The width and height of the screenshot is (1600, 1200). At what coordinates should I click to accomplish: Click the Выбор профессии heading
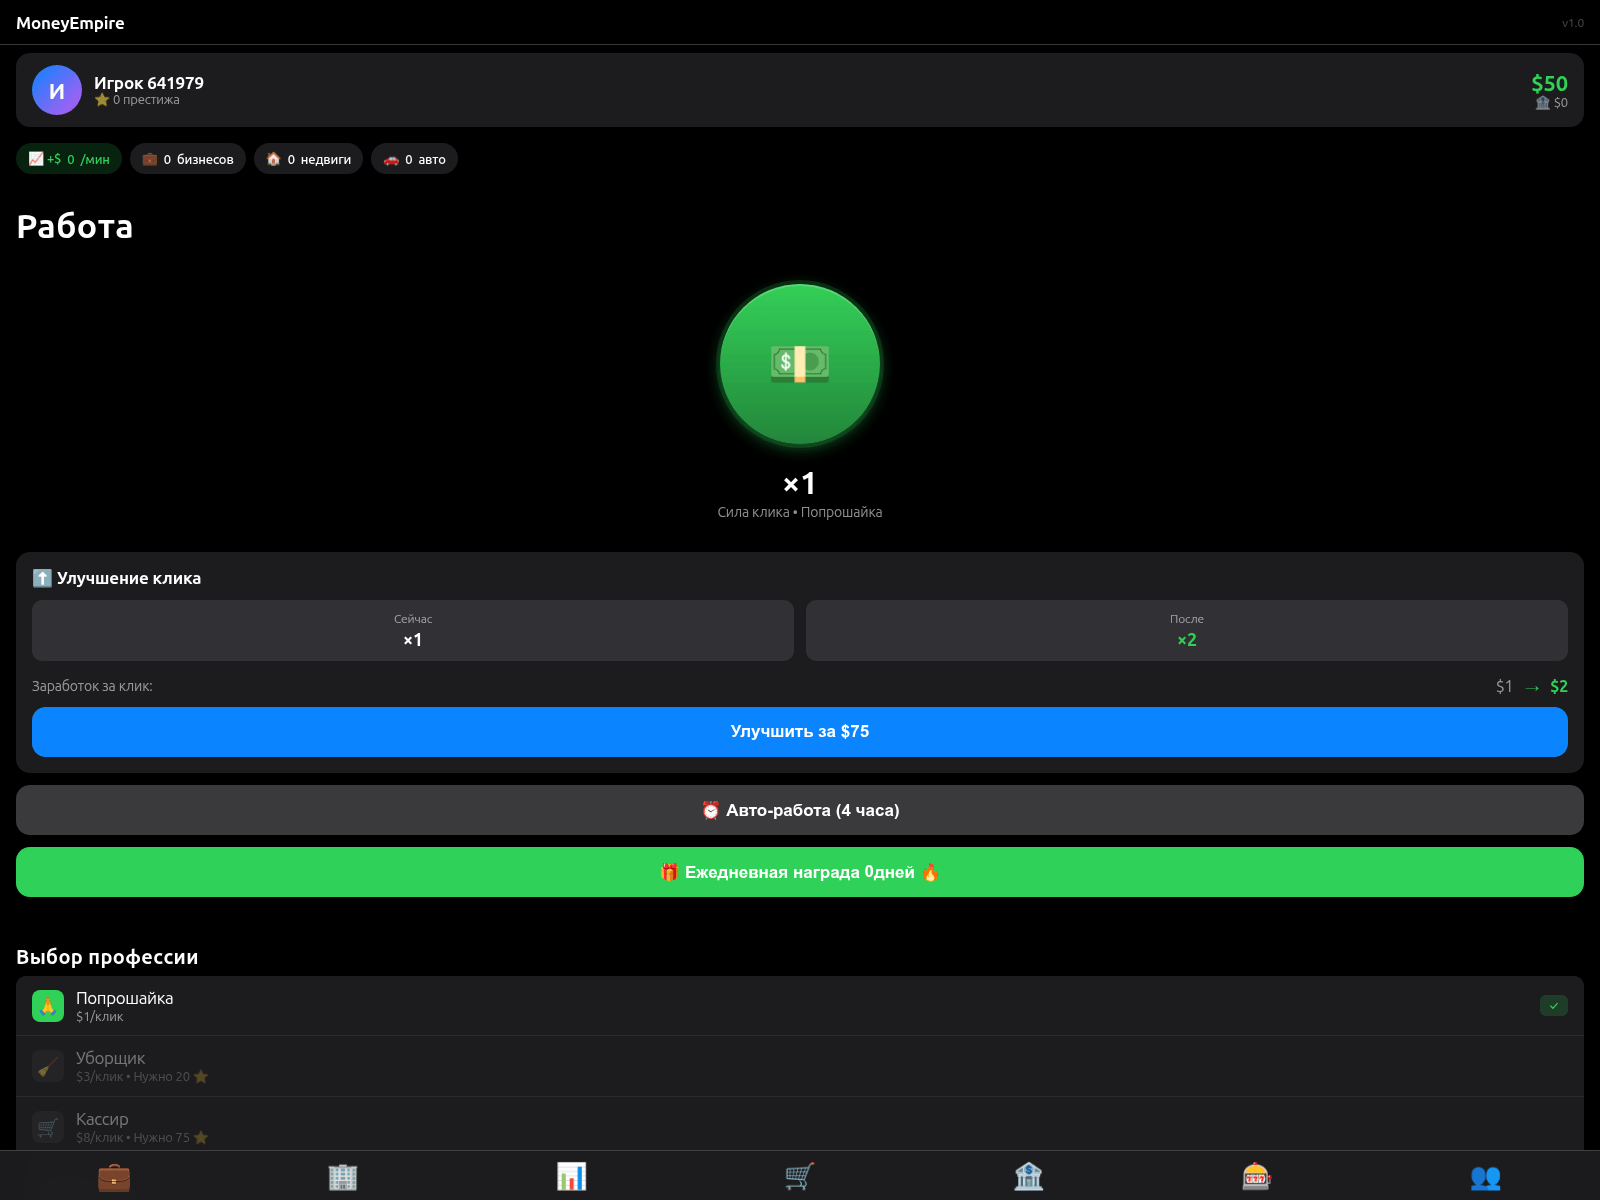107,957
